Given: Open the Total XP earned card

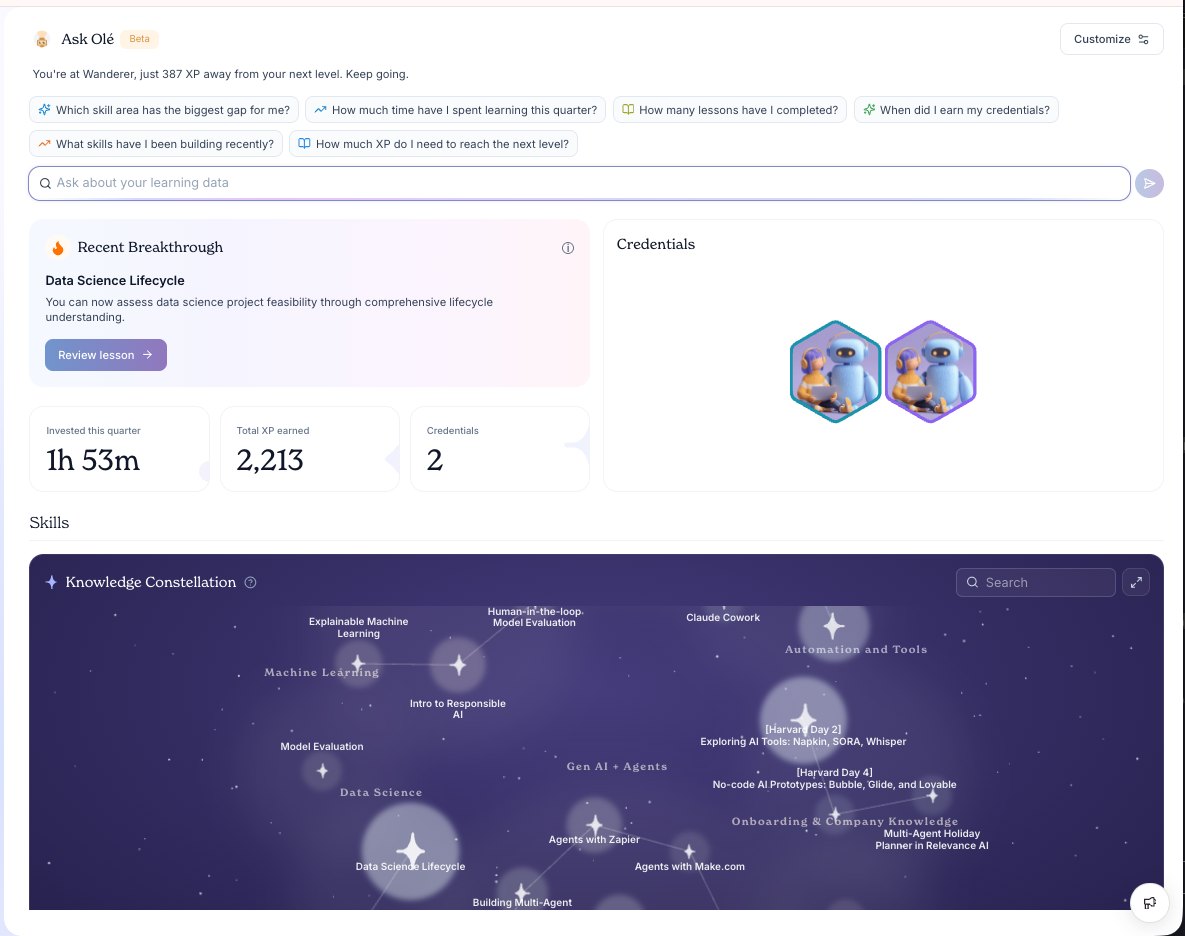Looking at the screenshot, I should pyautogui.click(x=309, y=449).
